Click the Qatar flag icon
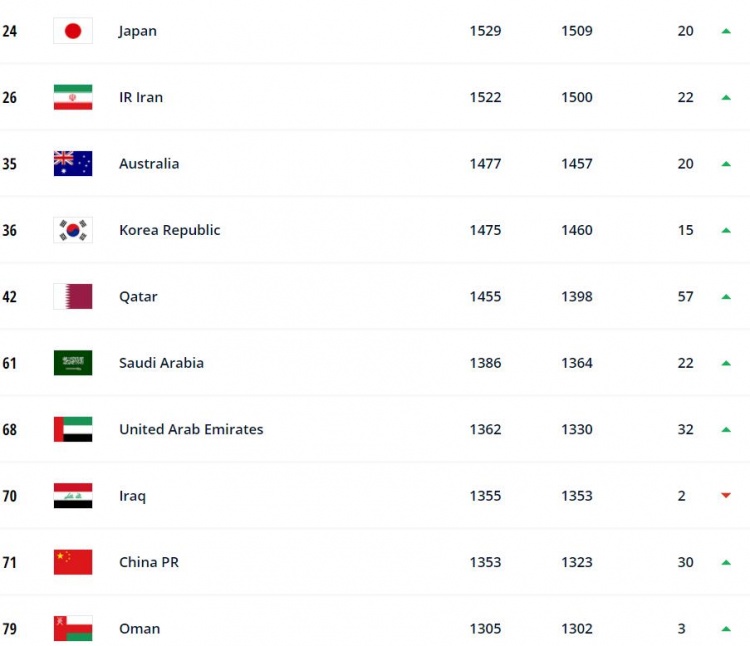The image size is (750, 646). [73, 296]
